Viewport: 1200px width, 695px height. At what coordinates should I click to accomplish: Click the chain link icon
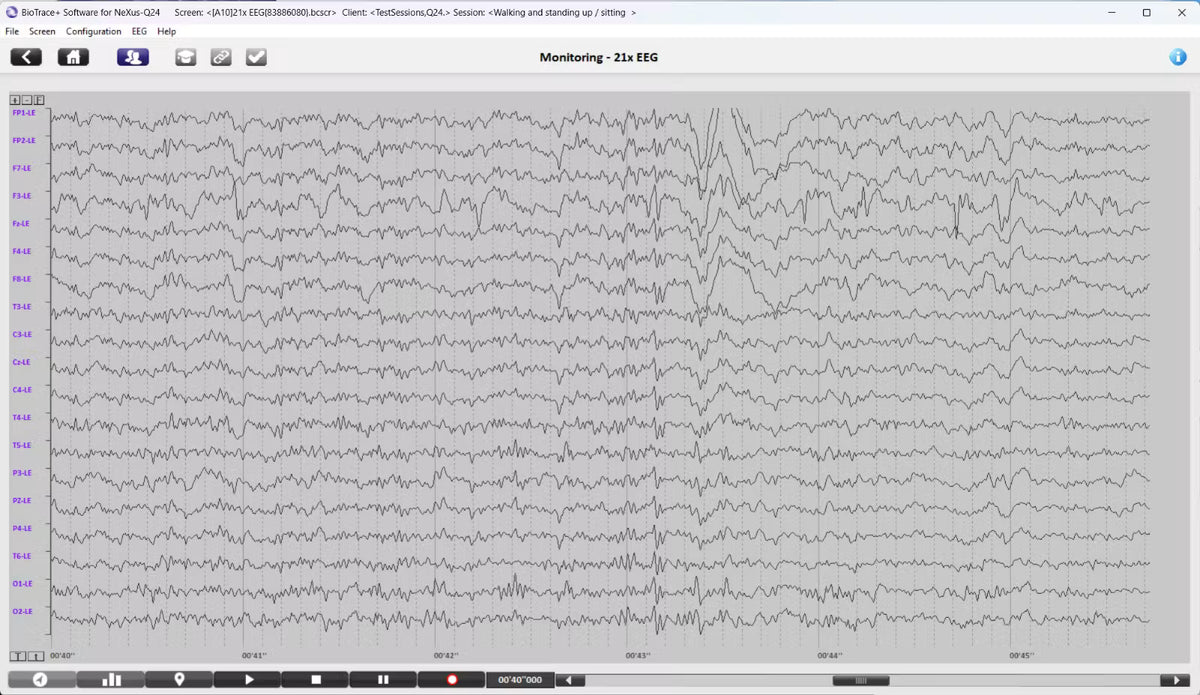point(221,57)
